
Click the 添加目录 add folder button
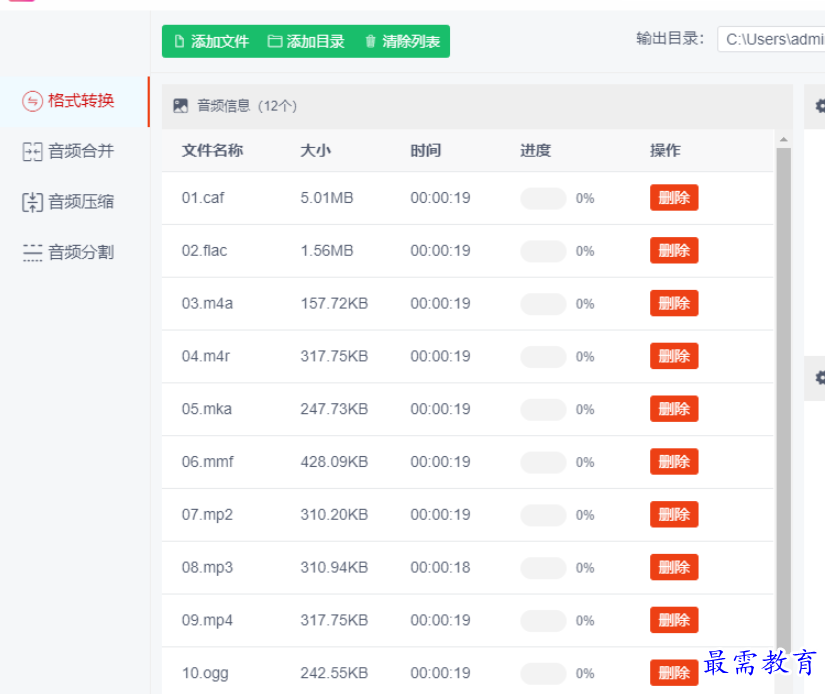[x=306, y=41]
